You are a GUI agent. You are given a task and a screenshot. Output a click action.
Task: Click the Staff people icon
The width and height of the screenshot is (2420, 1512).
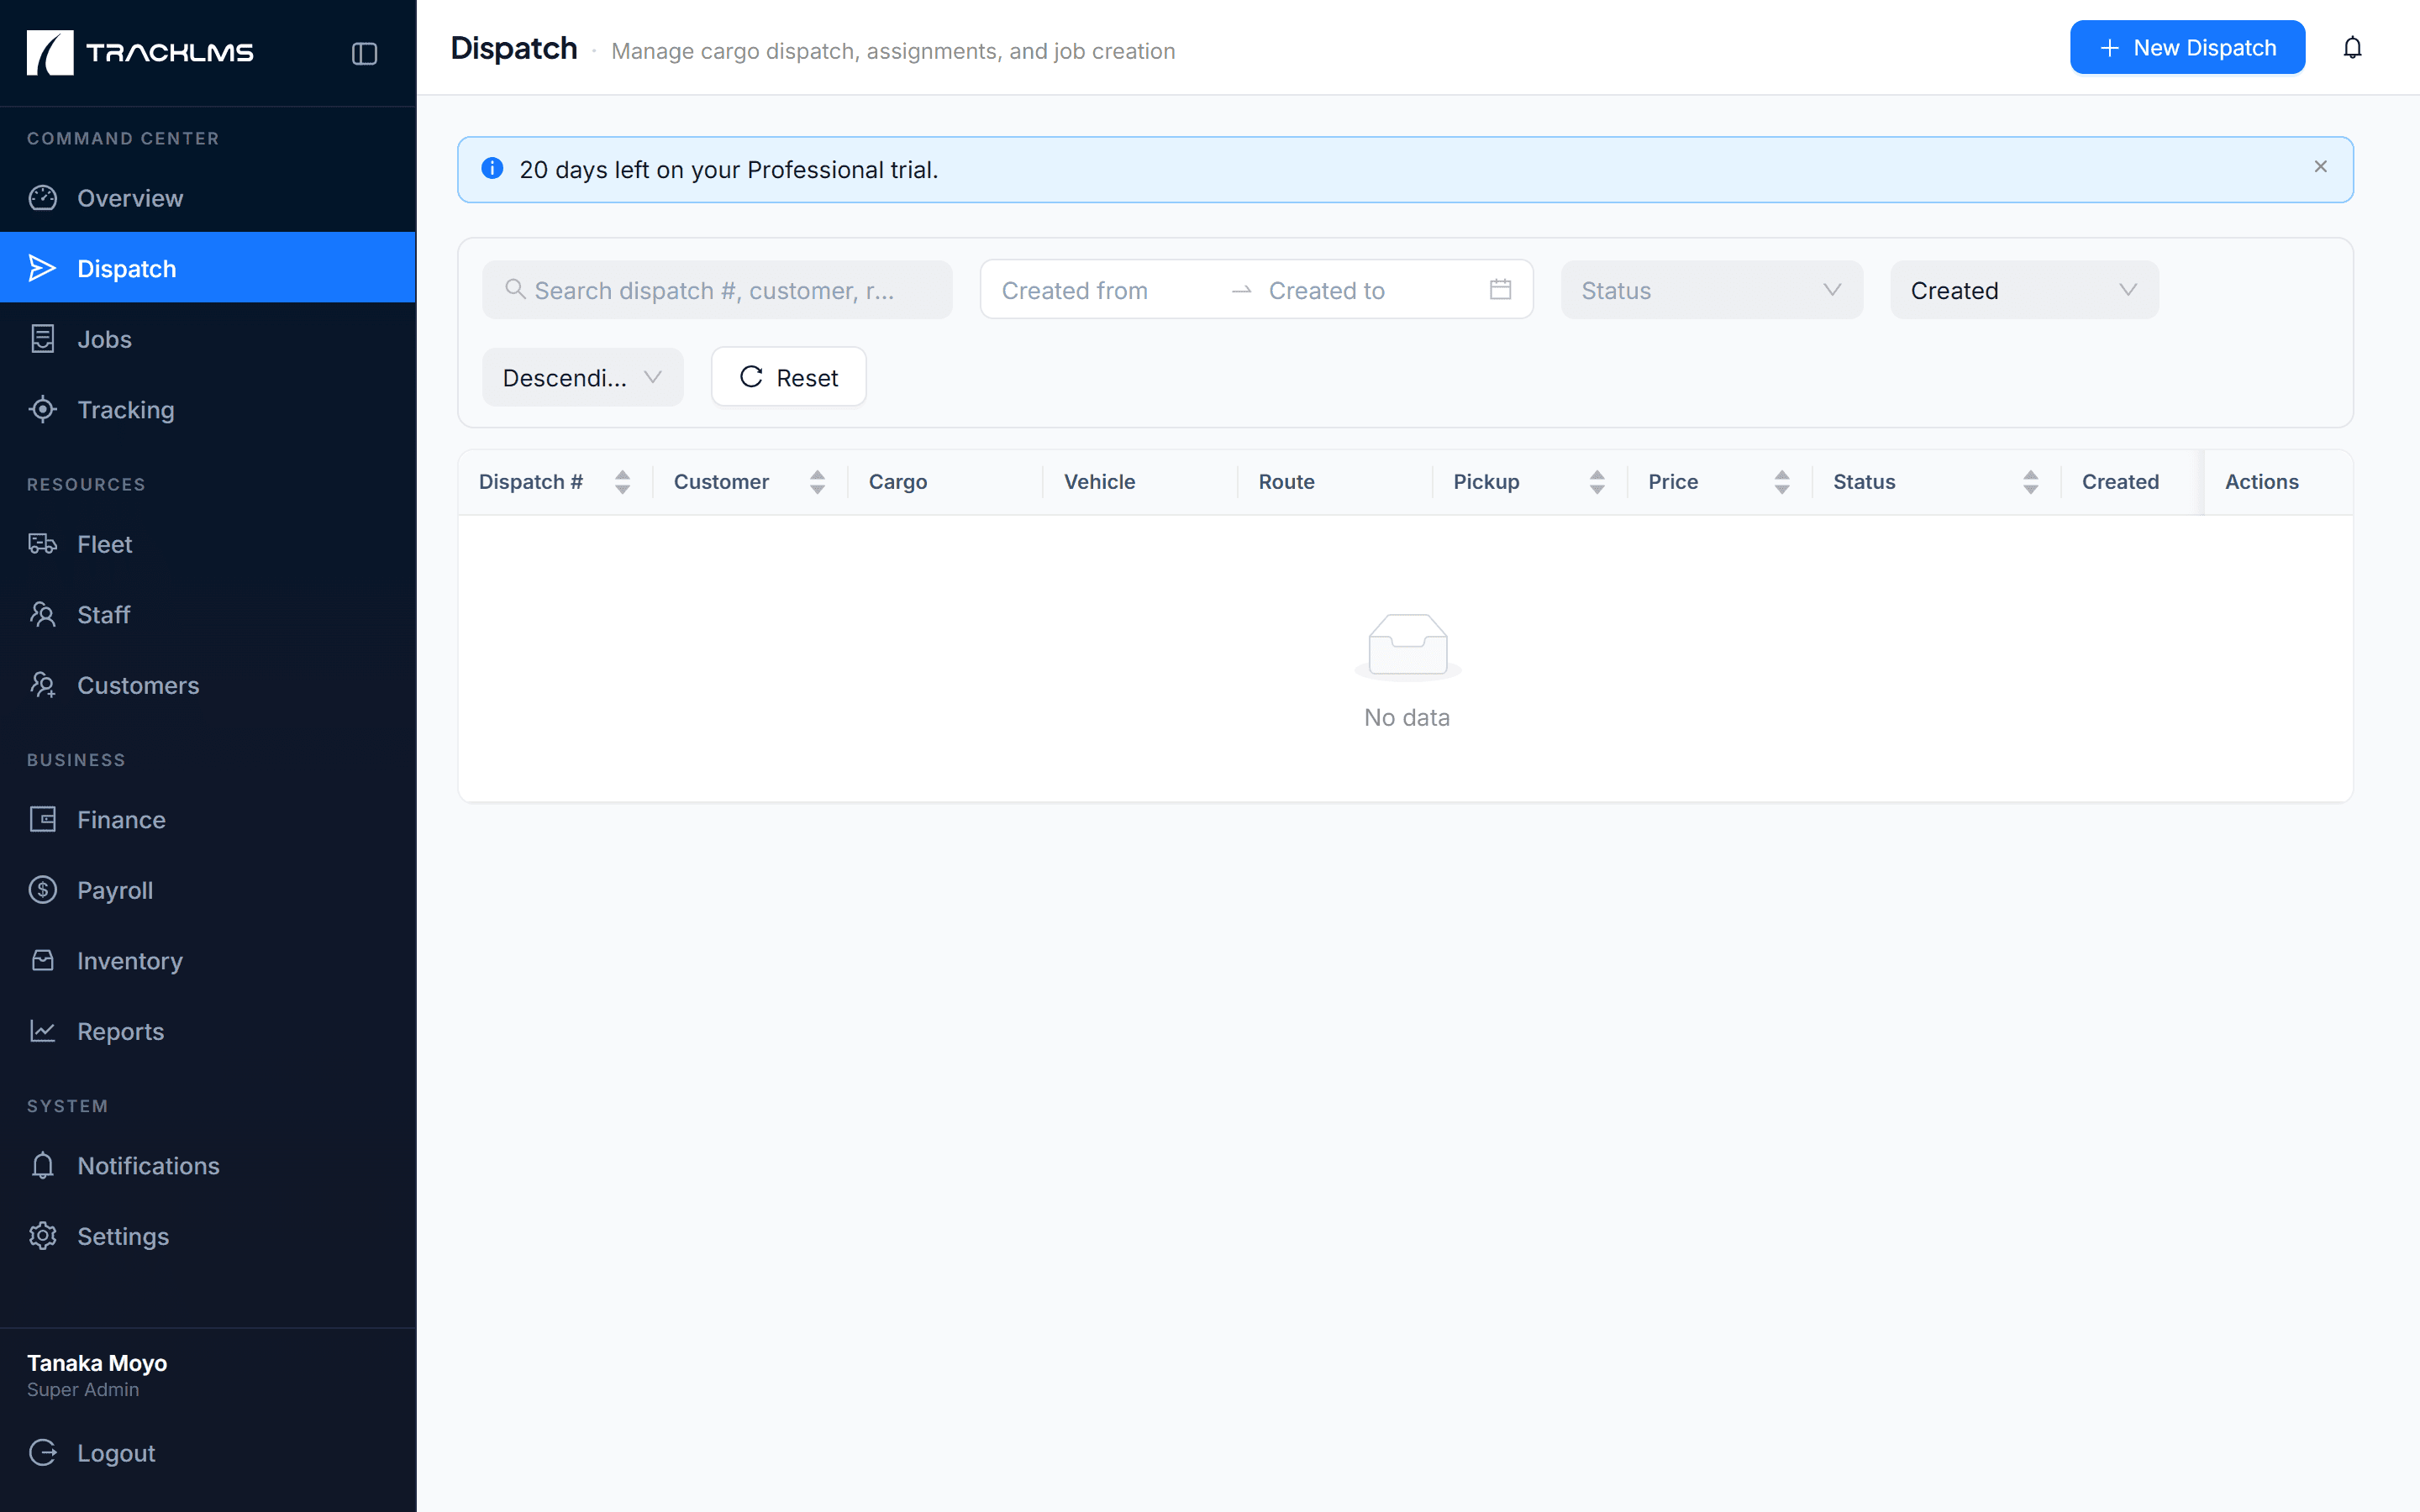coord(43,614)
